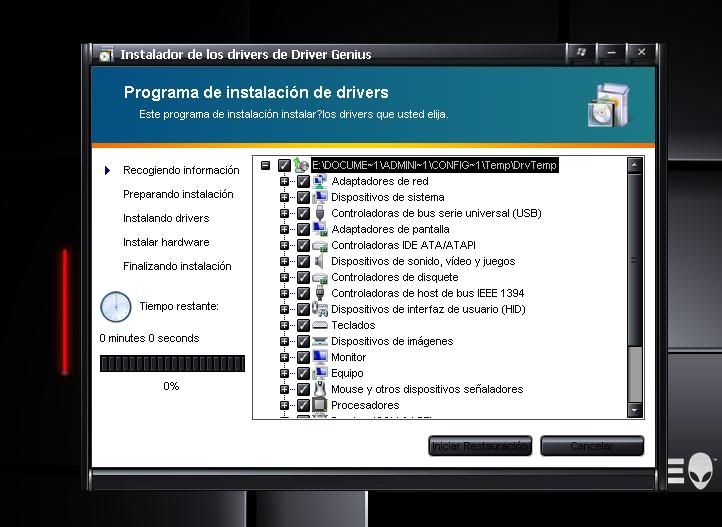
Task: Select the Monitor tree row label
Action: point(349,357)
